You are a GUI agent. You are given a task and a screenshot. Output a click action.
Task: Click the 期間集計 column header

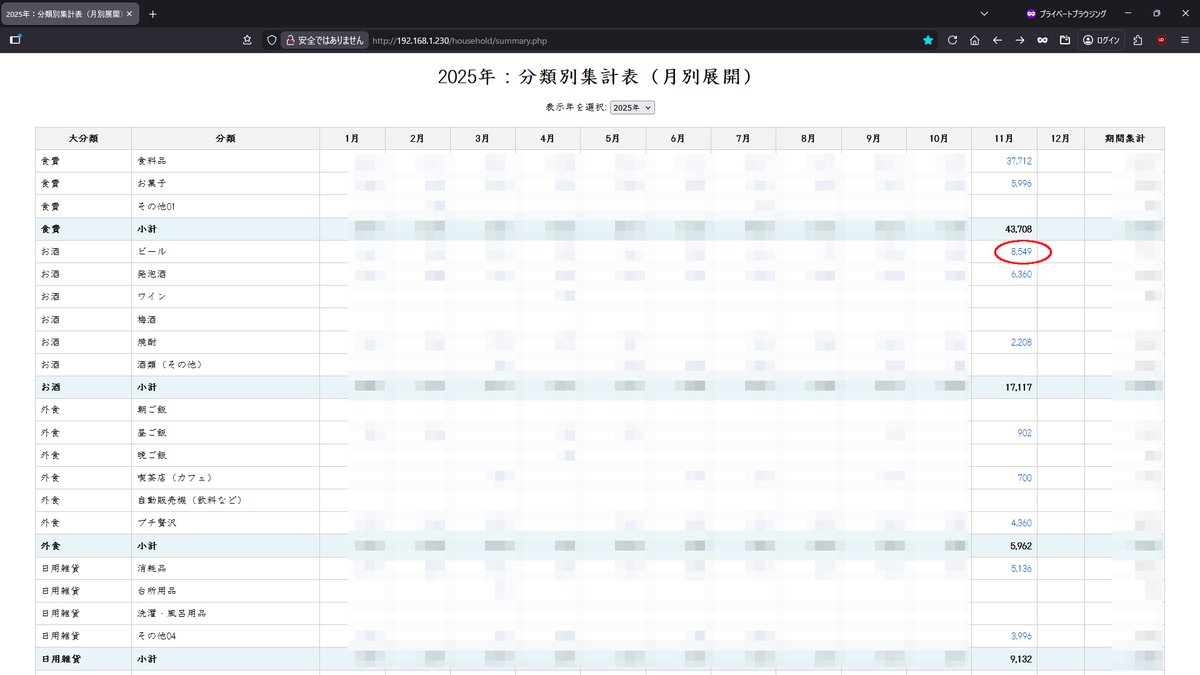(1124, 138)
